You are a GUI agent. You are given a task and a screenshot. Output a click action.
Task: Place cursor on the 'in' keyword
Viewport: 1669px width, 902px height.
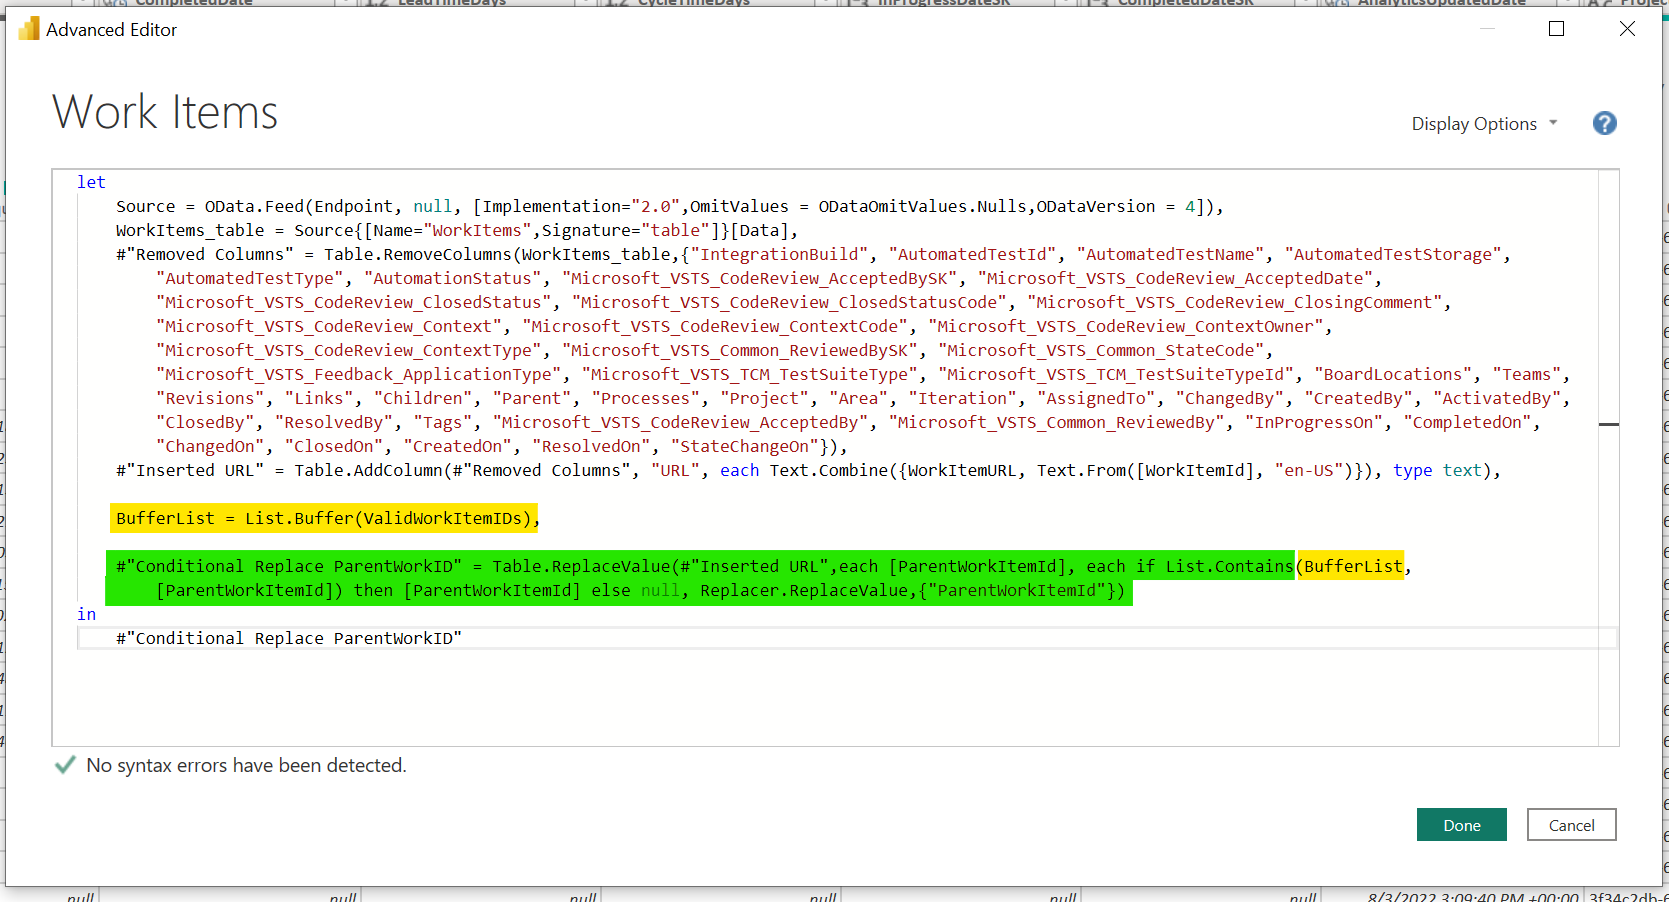pyautogui.click(x=87, y=614)
